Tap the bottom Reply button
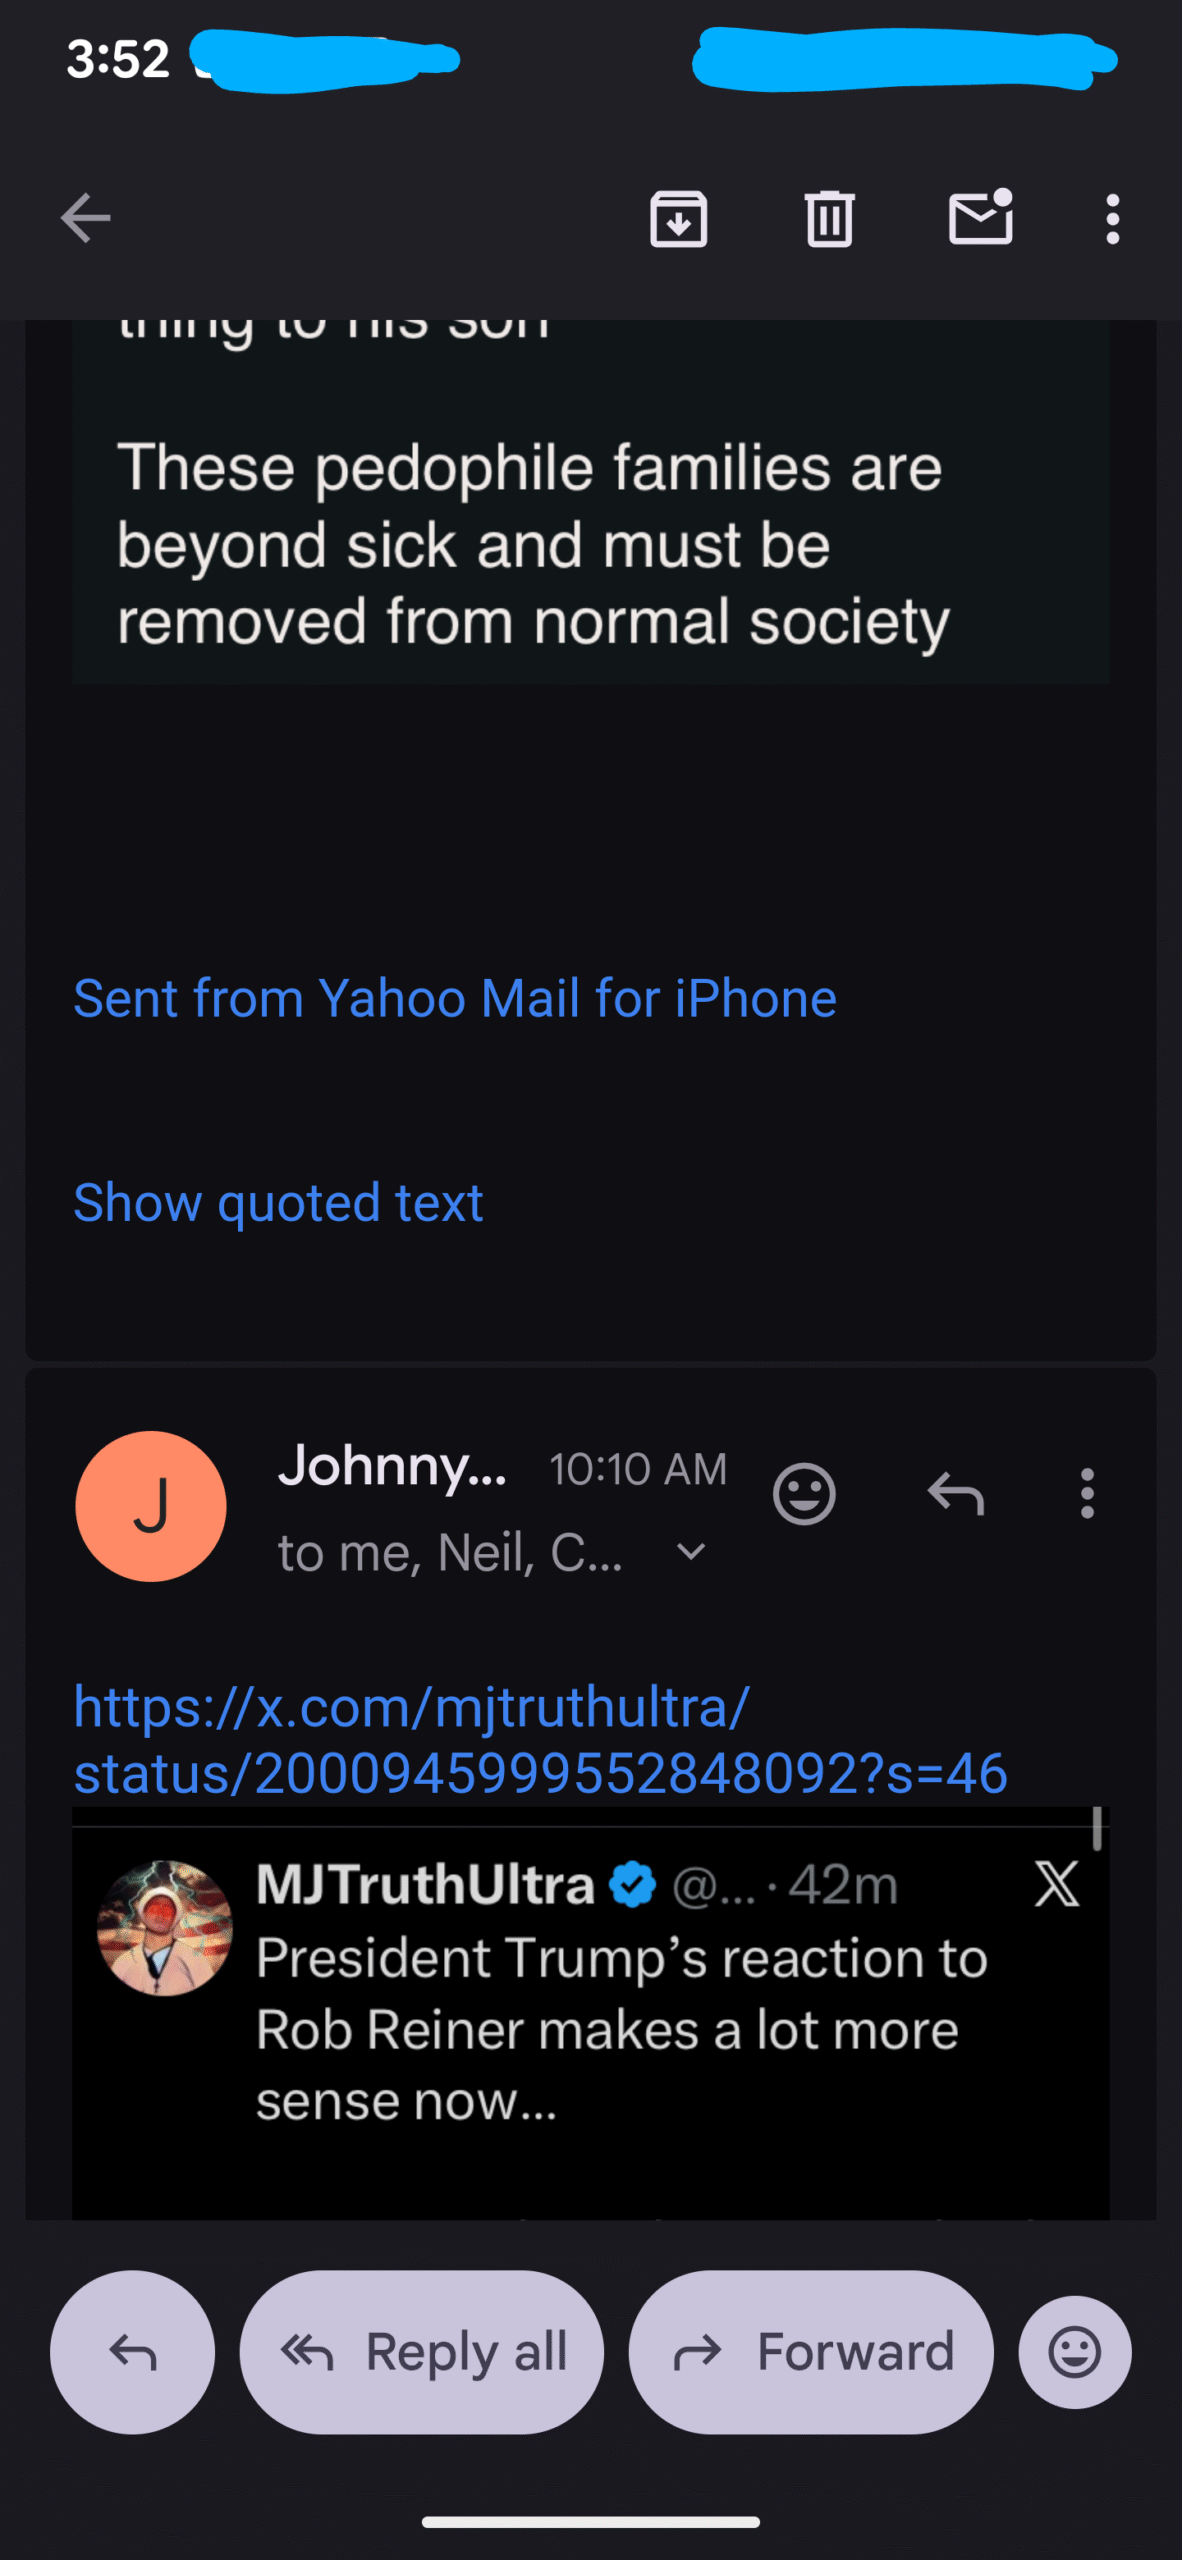Screen dimensions: 1182x2560 (x=133, y=2352)
